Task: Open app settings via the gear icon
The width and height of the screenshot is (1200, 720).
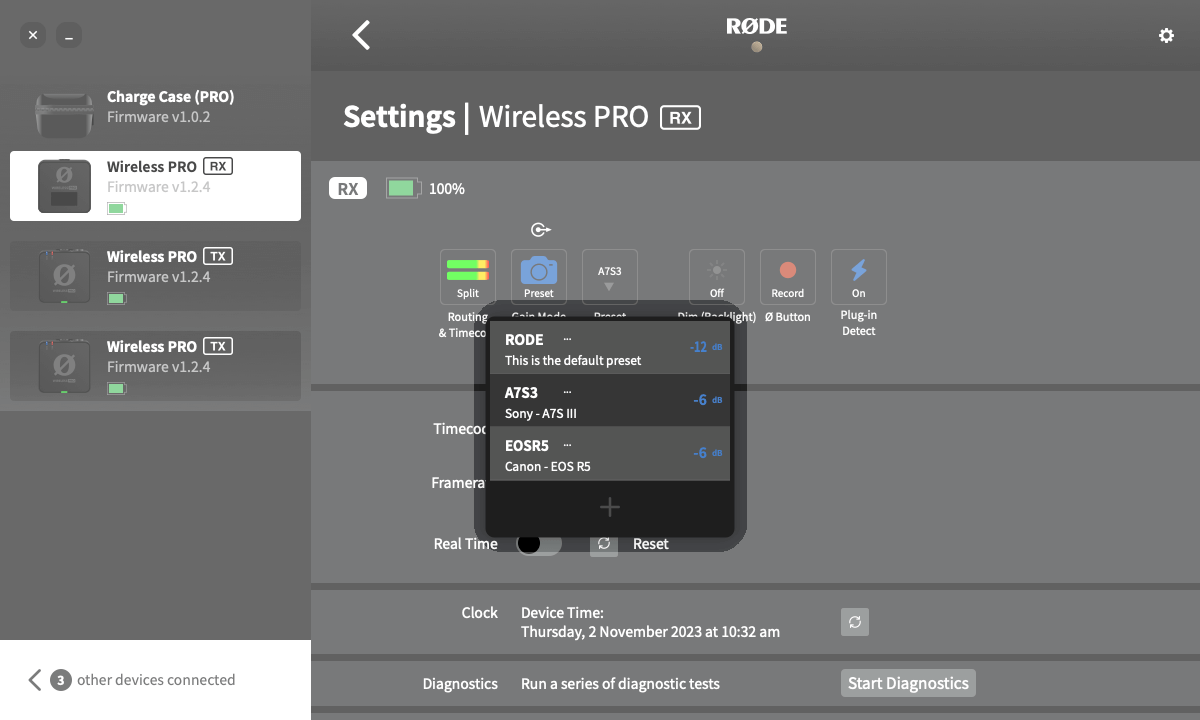Action: tap(1166, 34)
